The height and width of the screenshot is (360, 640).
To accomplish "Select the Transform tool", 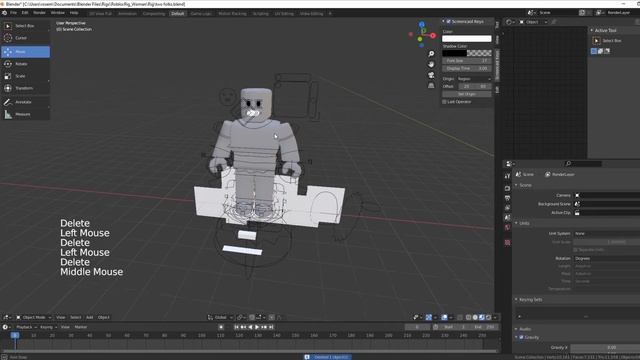I will [x=25, y=88].
